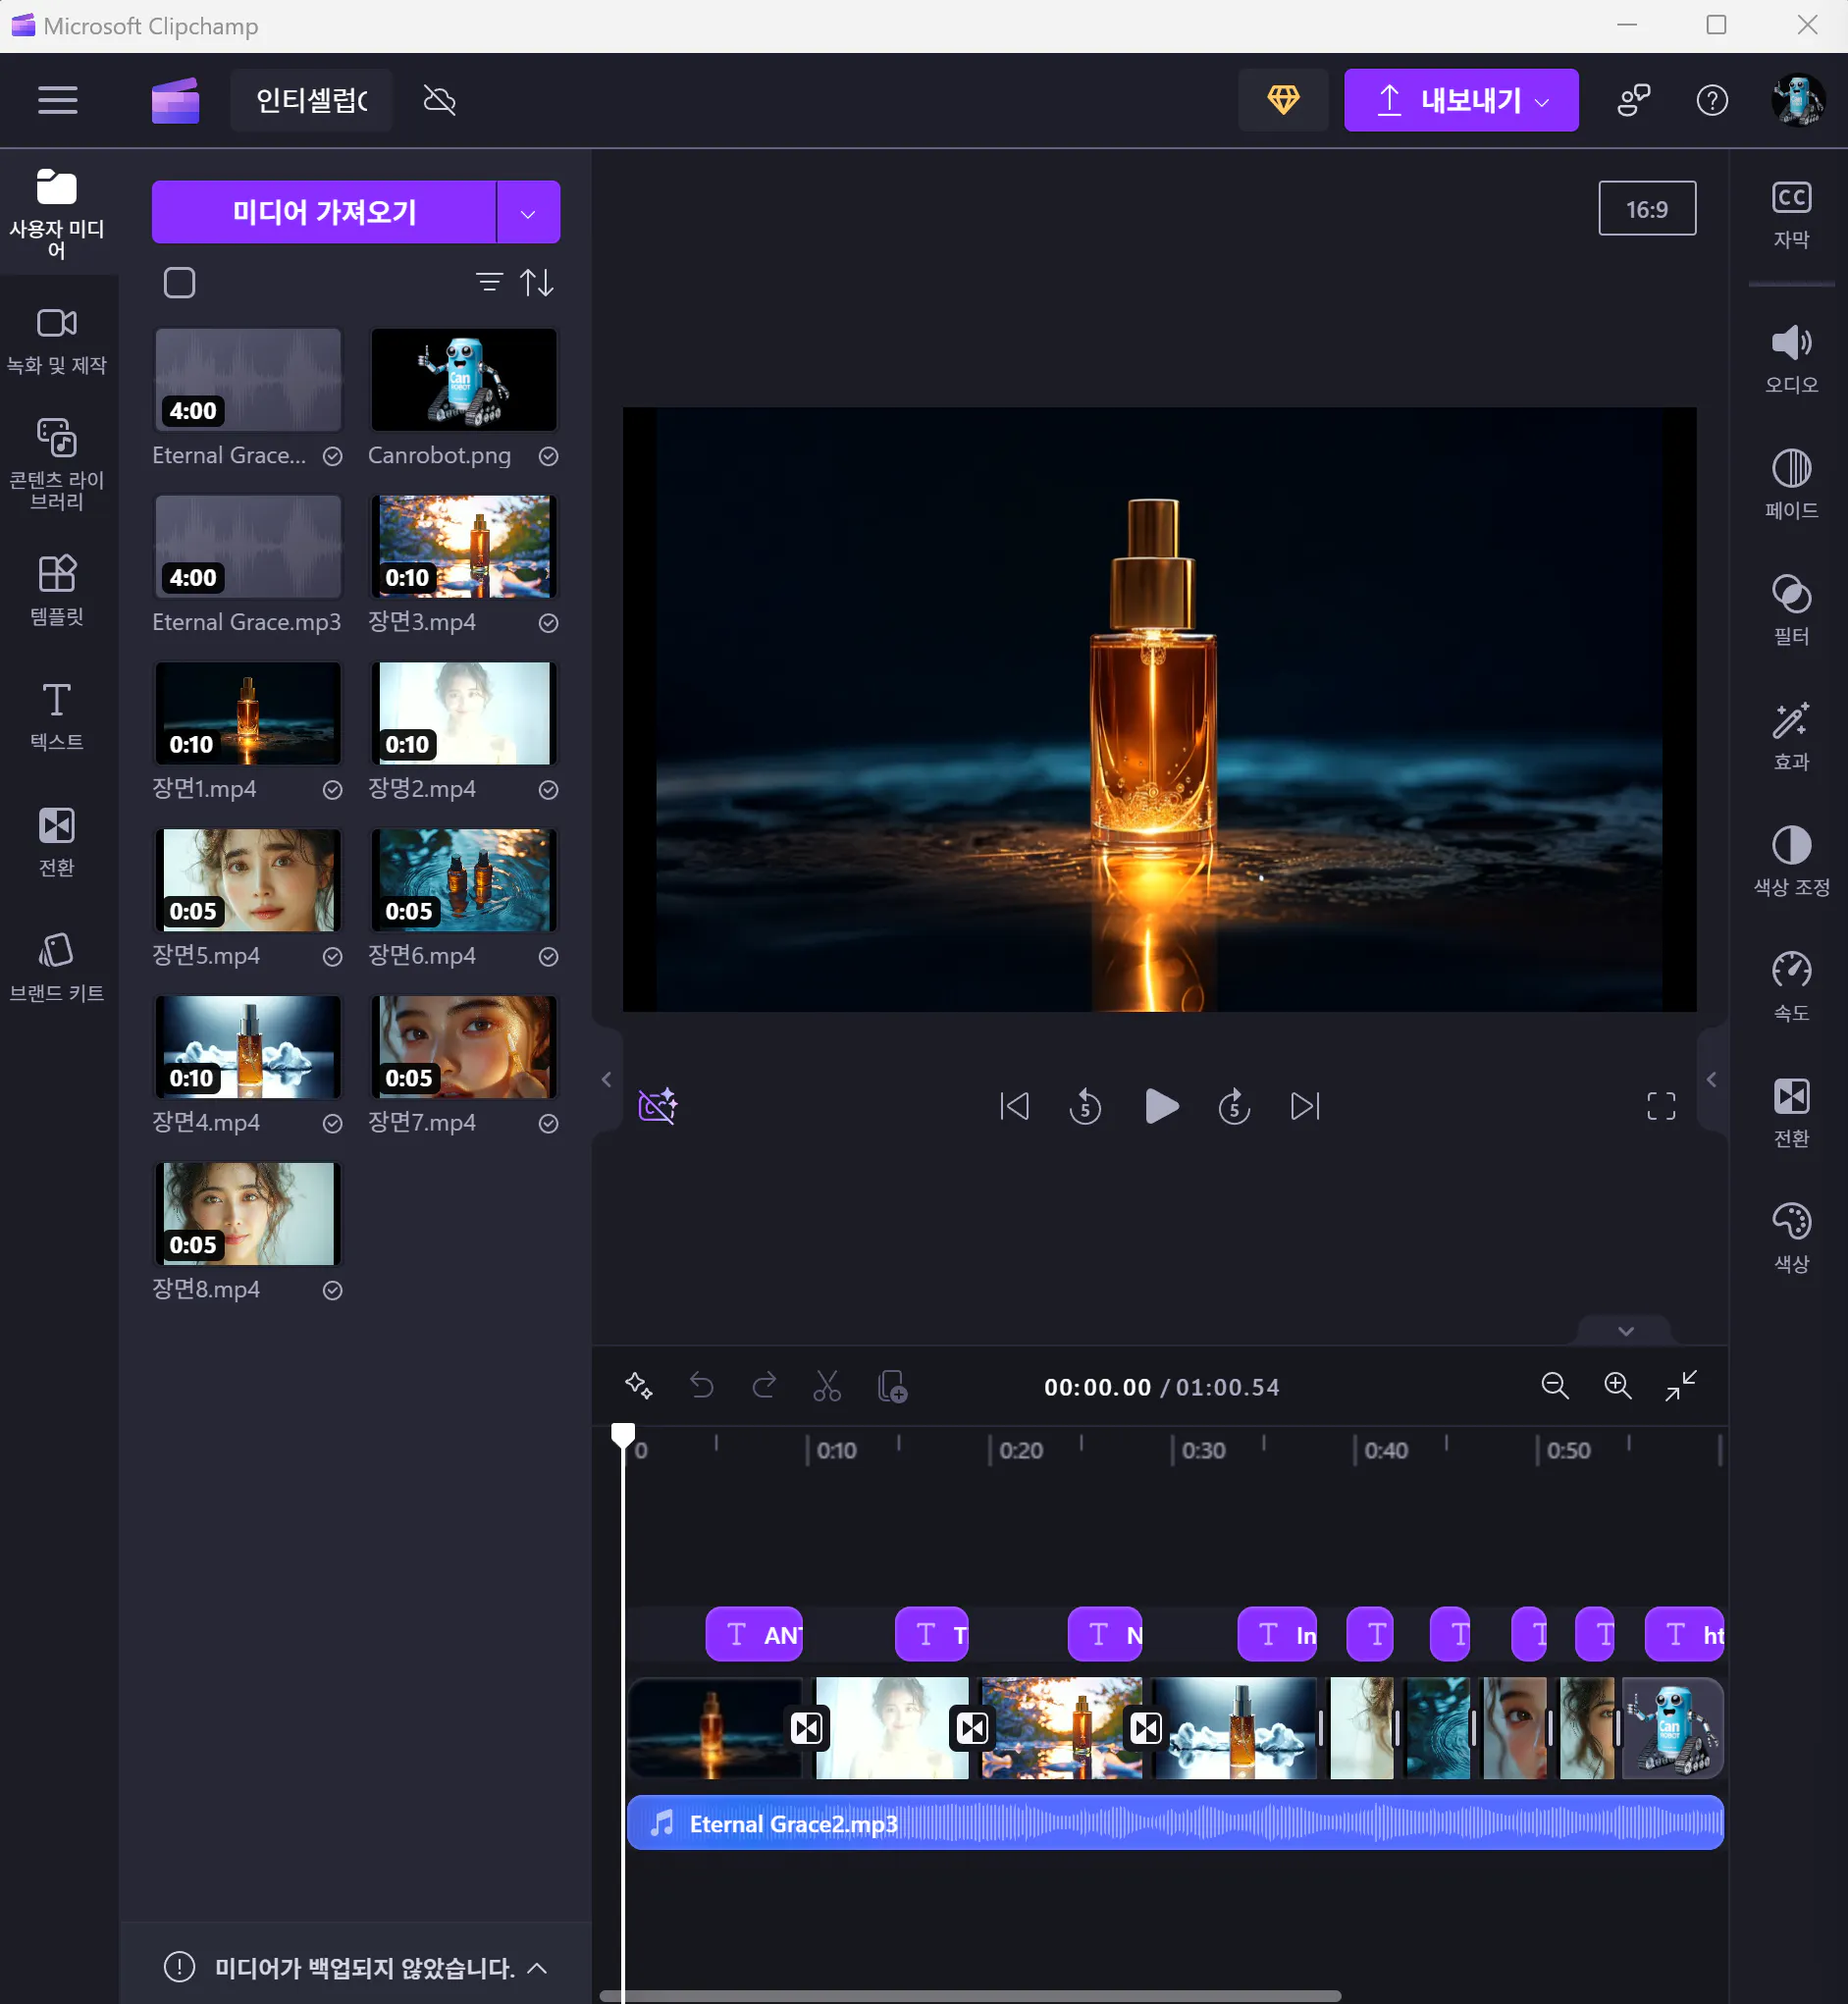The image size is (1848, 2004).
Task: Expand the import media dropdown arrow
Action: pos(528,213)
